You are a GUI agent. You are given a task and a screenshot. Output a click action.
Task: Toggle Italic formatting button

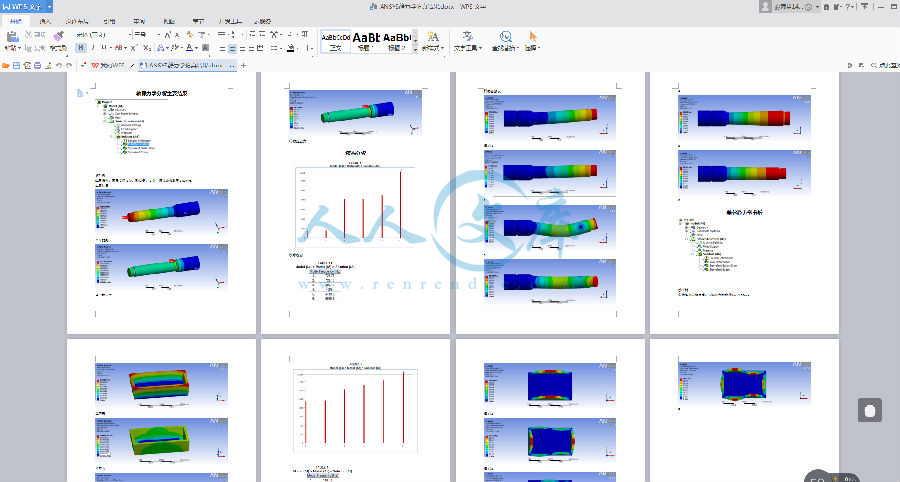(92, 47)
